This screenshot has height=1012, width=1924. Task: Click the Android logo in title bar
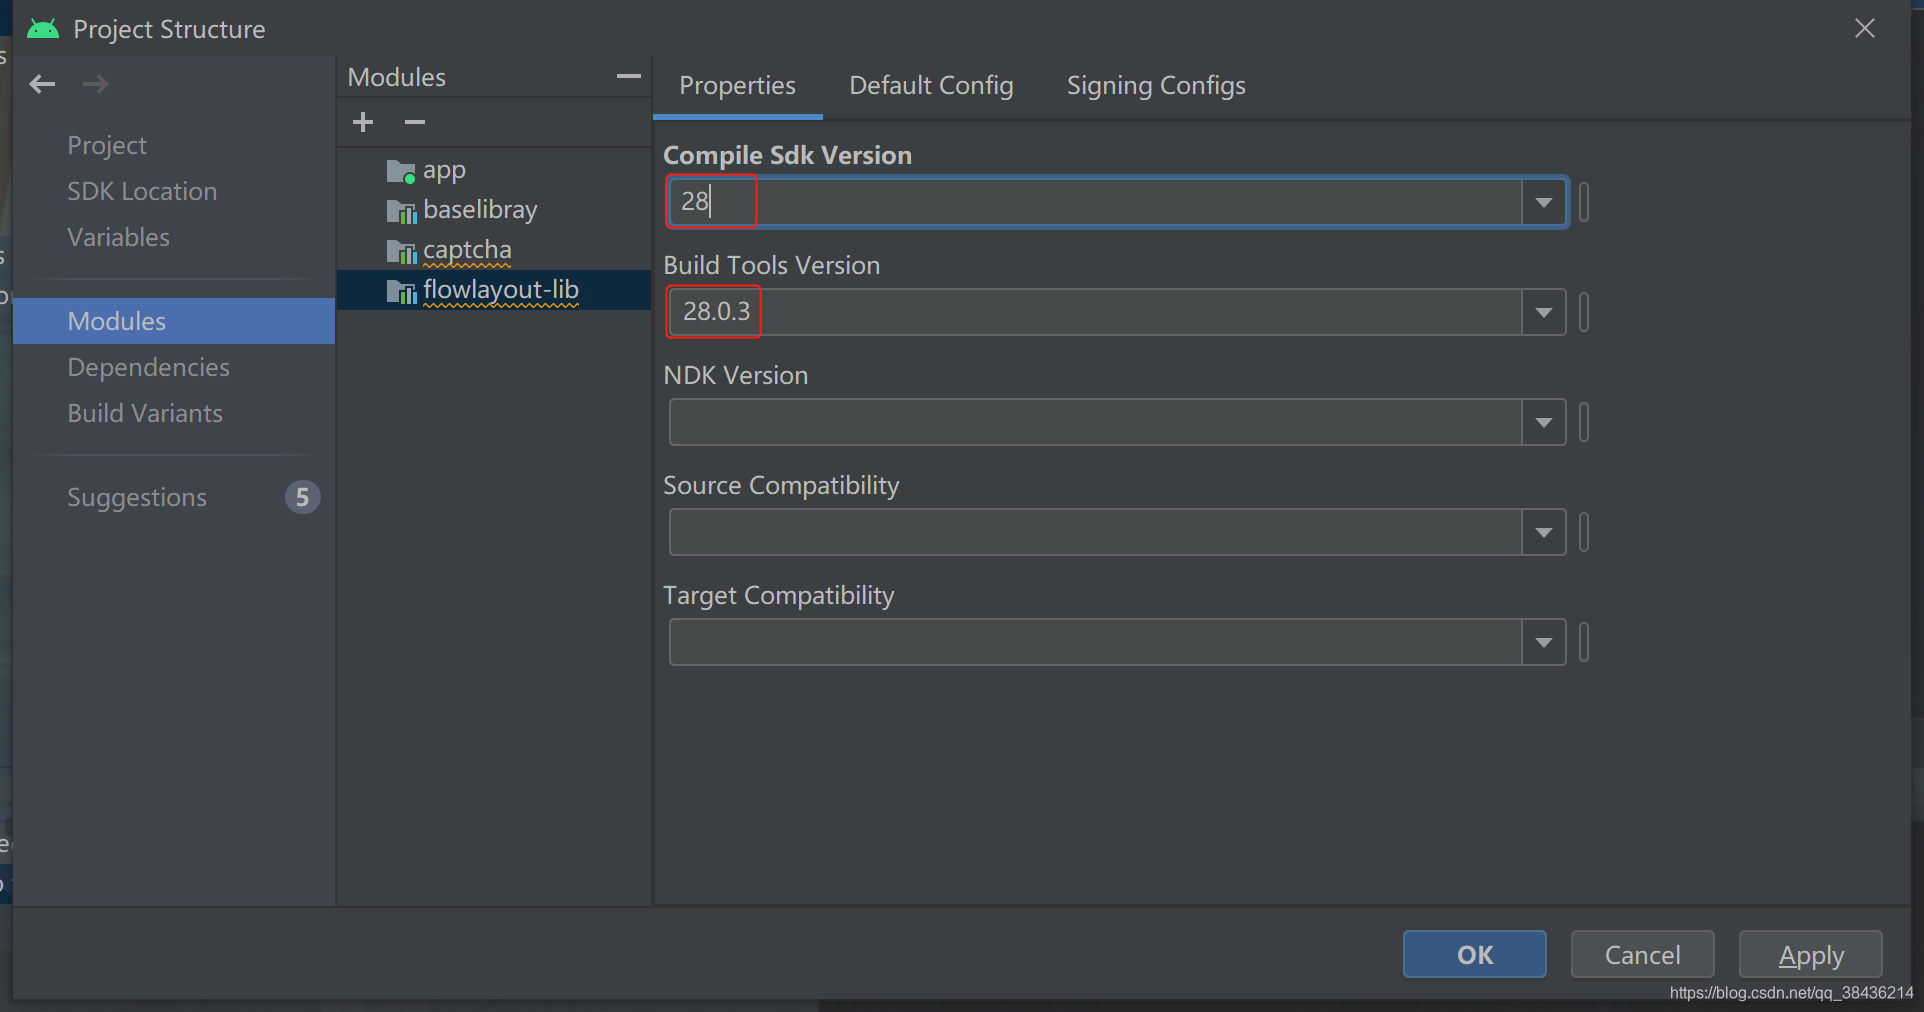coord(43,29)
